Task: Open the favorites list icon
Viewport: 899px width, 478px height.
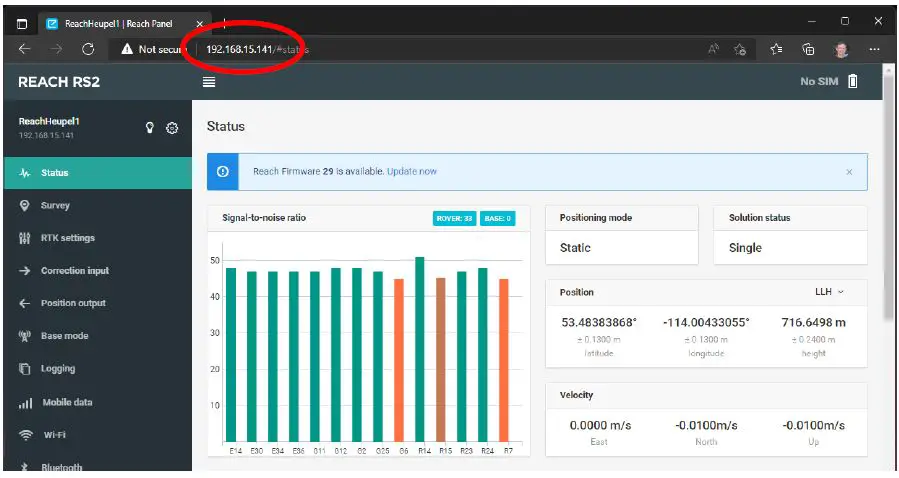Action: (x=776, y=49)
